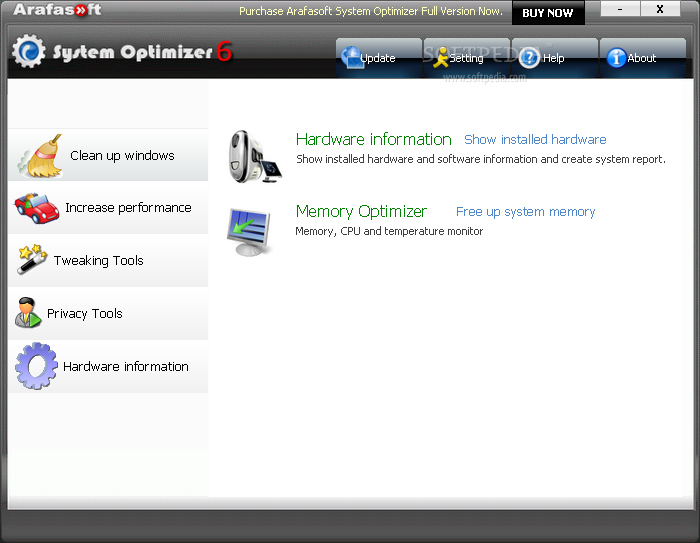Click the monitor icon for Memory Optimizer
This screenshot has height=543, width=700.
tap(249, 232)
